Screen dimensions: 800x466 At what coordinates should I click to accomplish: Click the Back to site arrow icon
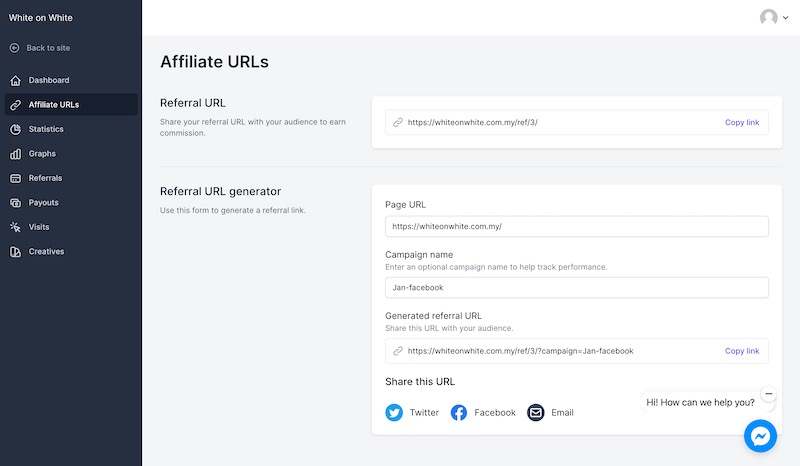15,48
